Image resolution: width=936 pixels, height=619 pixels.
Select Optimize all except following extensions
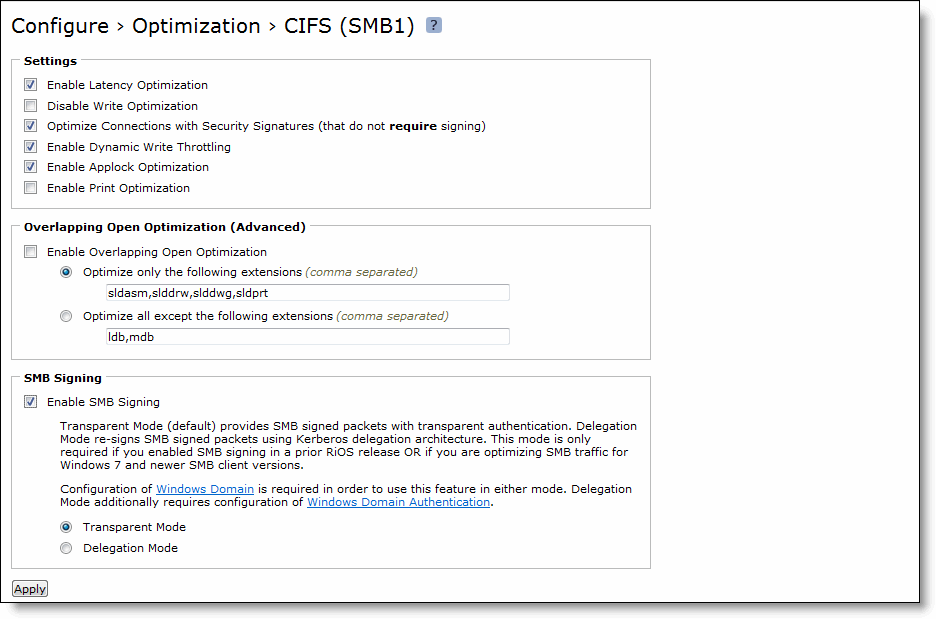coord(67,316)
